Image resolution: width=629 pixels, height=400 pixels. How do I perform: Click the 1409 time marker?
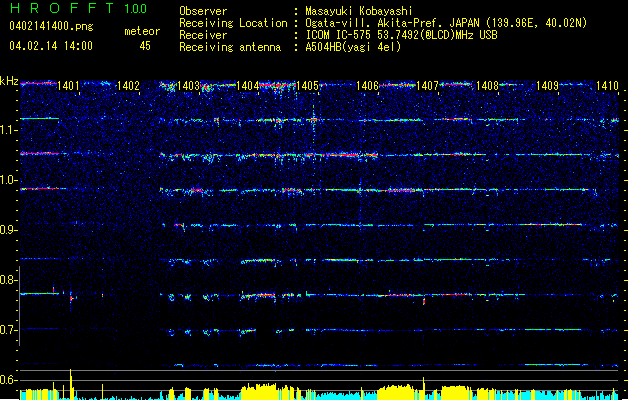548,86
